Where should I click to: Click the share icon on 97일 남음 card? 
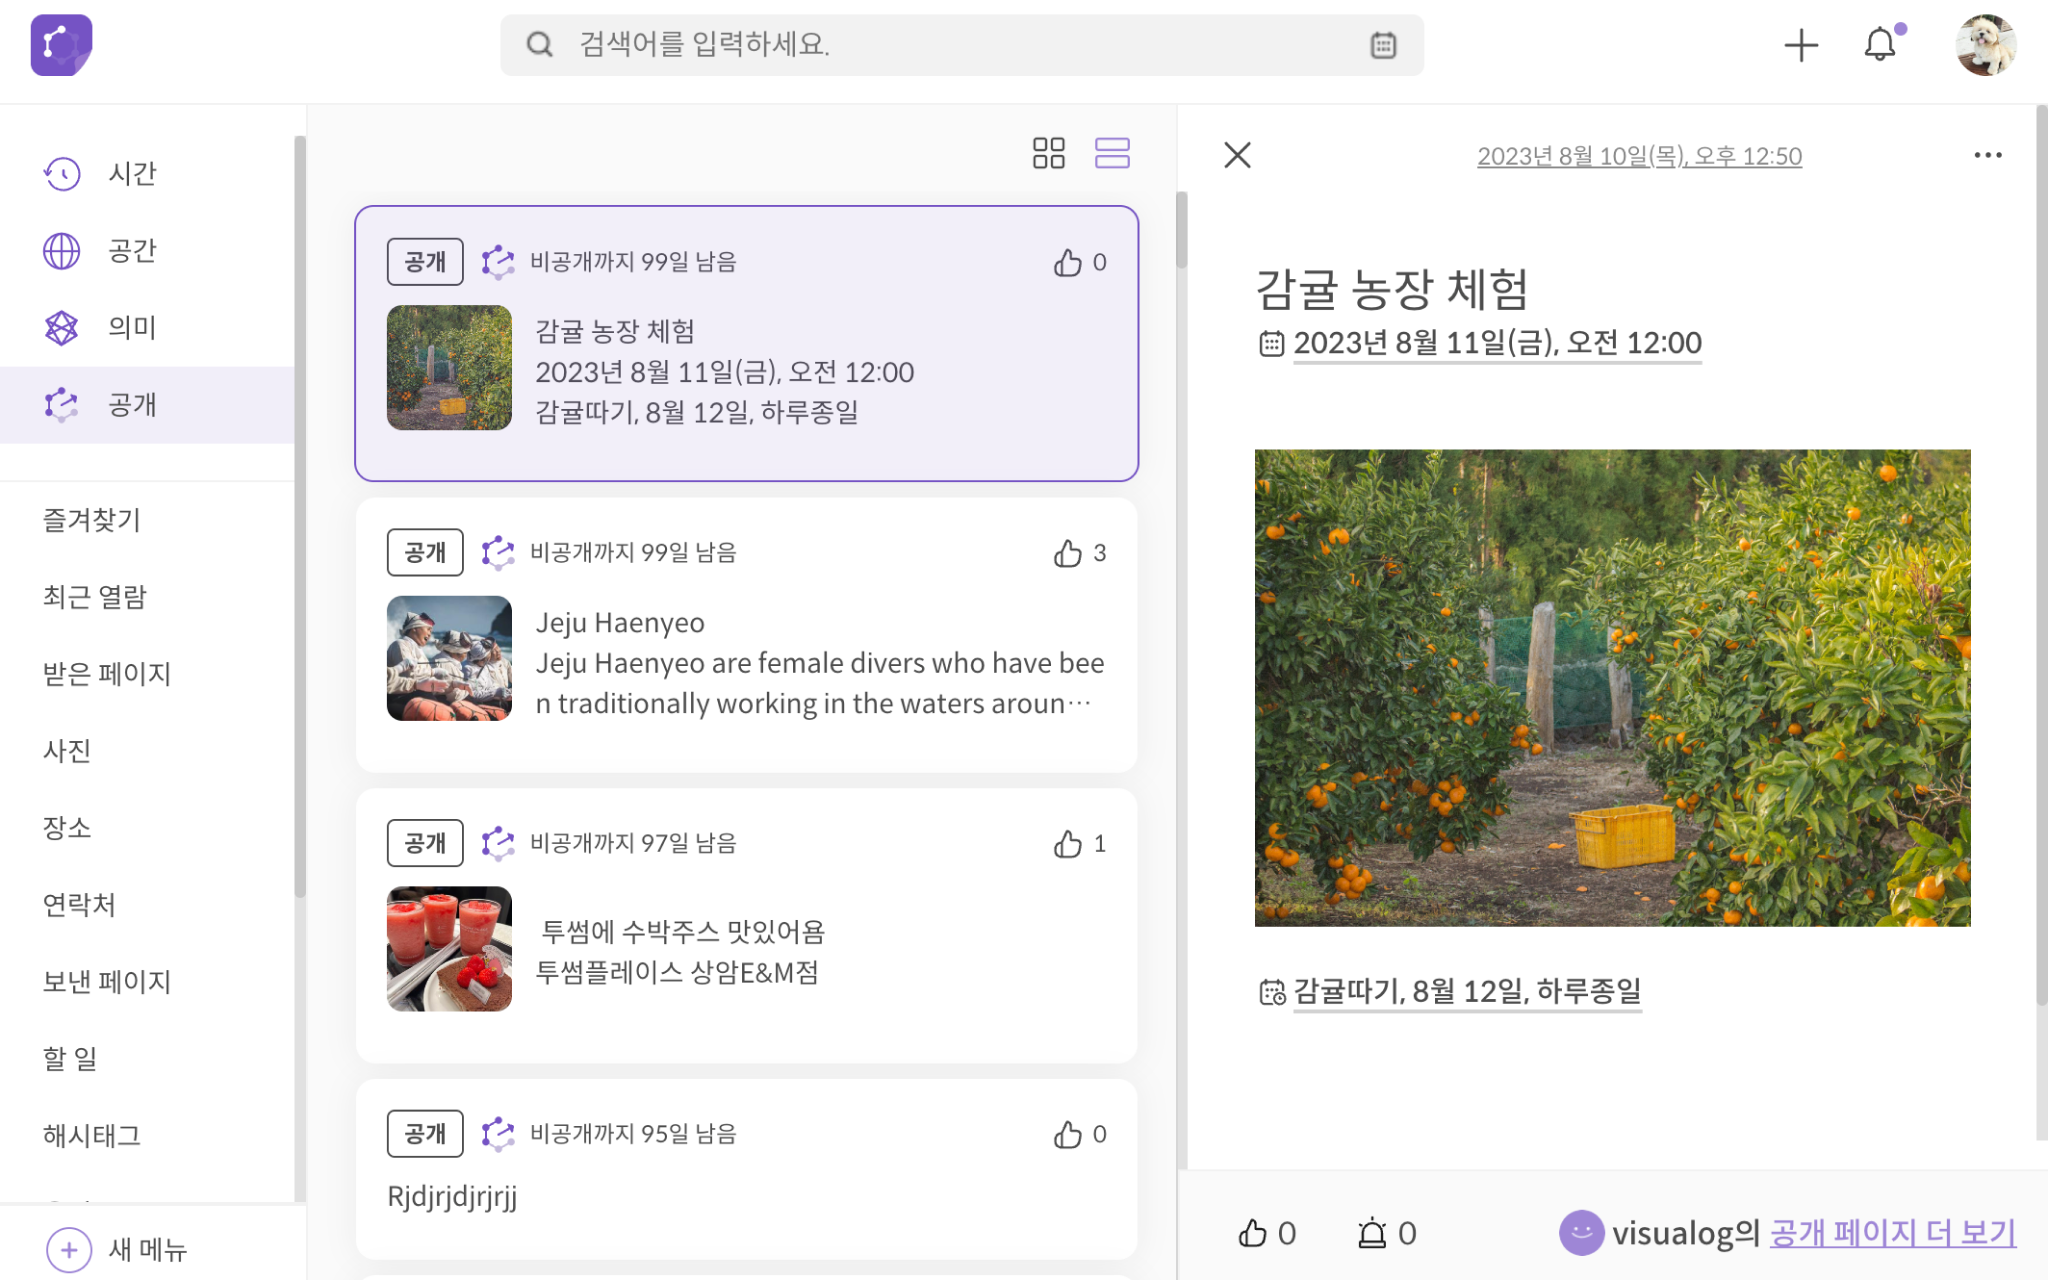498,844
